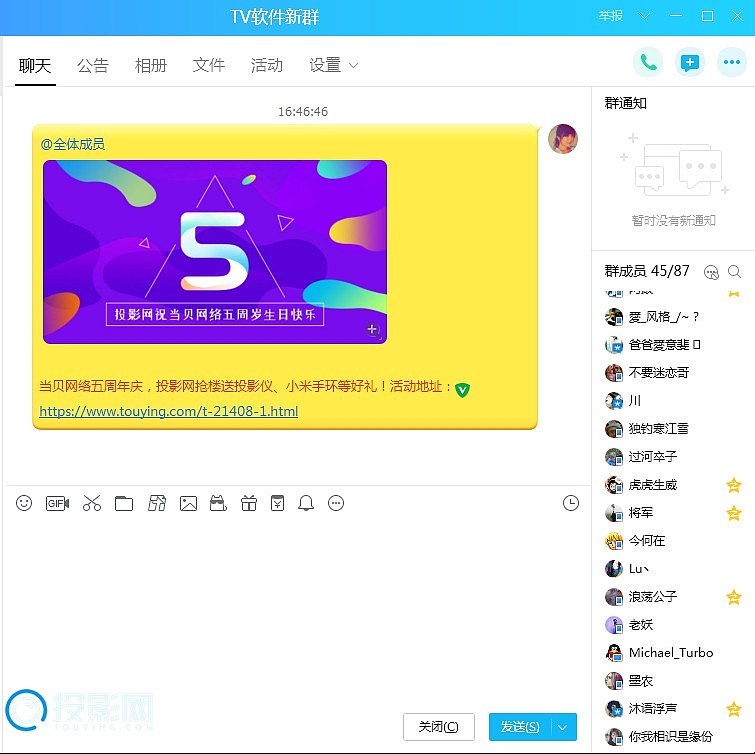Open the purple anniversary image thumbnail

click(x=215, y=252)
